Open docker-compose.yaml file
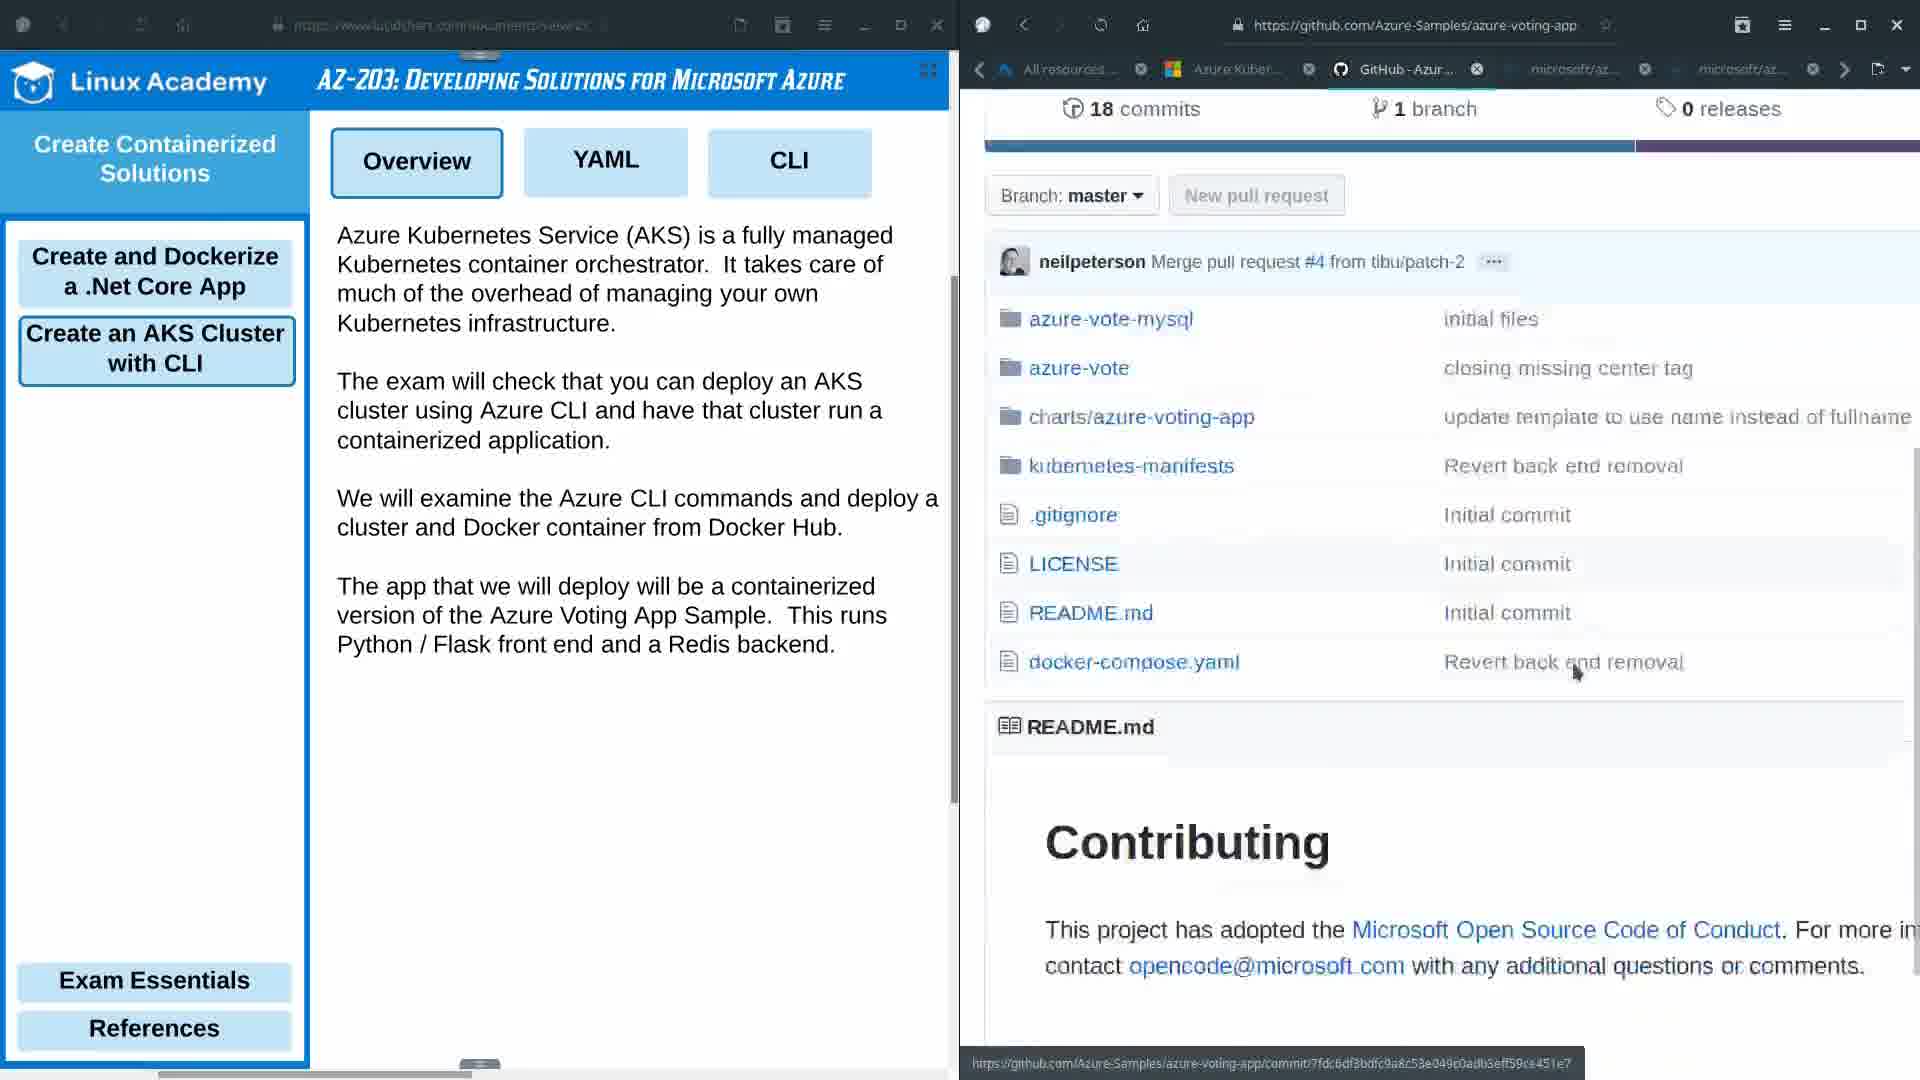 pos(1133,662)
